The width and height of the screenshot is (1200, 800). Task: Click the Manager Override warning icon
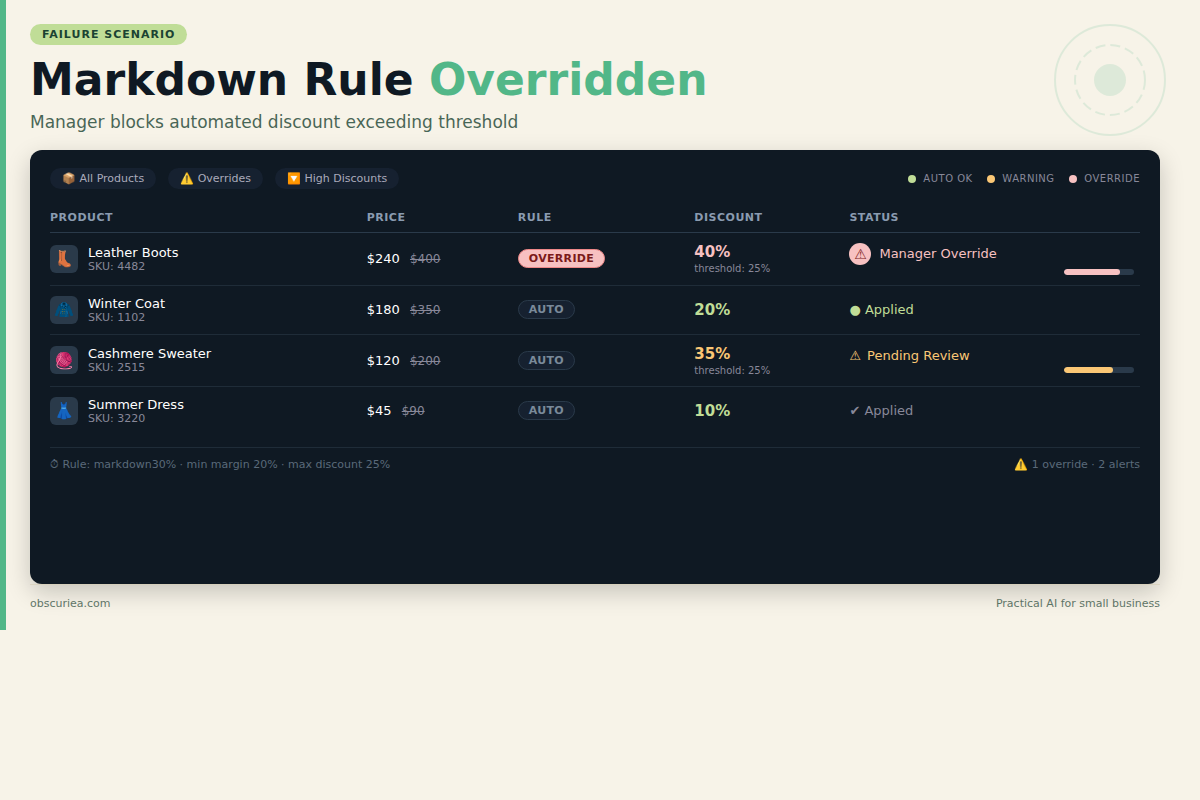pos(860,254)
